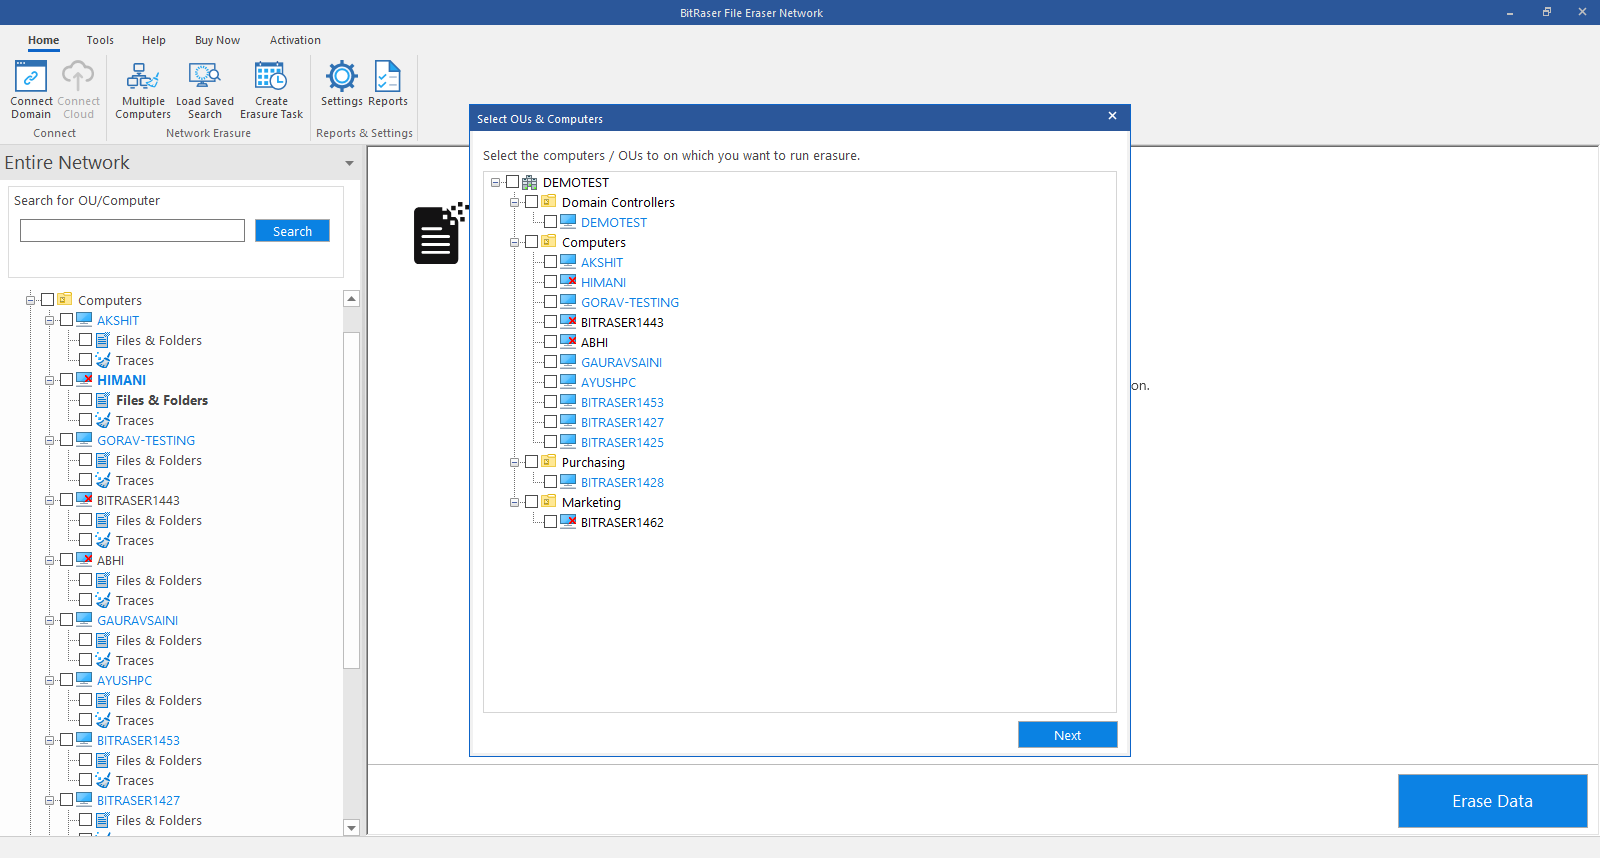Tick BITRASER1453 checkbox in dialog
1600x858 pixels.
pos(550,402)
